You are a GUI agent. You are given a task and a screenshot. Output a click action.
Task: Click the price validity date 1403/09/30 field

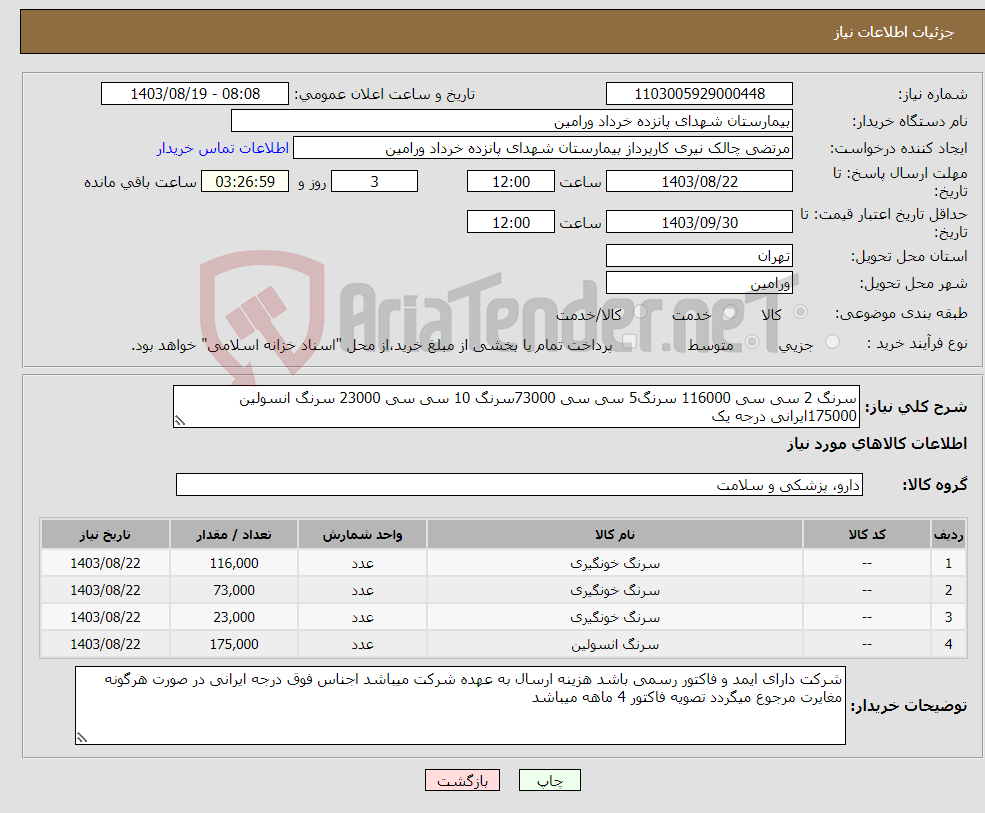click(x=699, y=222)
